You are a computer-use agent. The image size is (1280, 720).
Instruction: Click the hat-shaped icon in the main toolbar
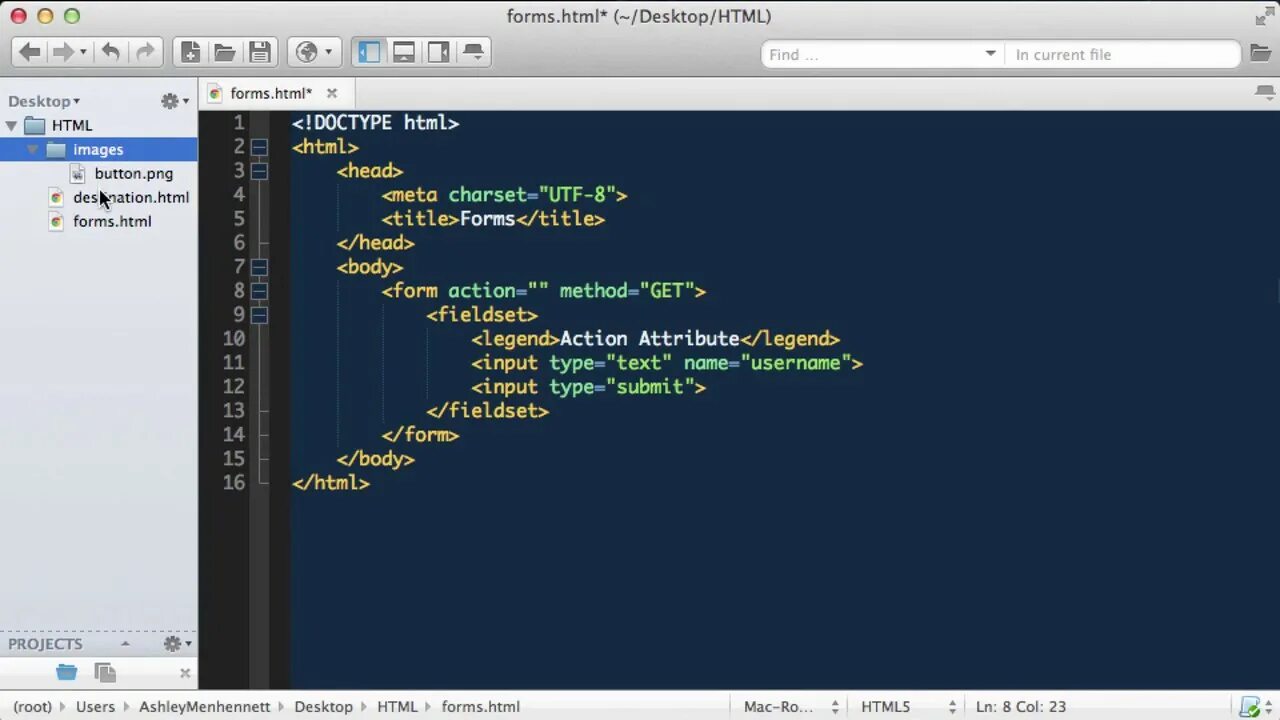point(474,52)
